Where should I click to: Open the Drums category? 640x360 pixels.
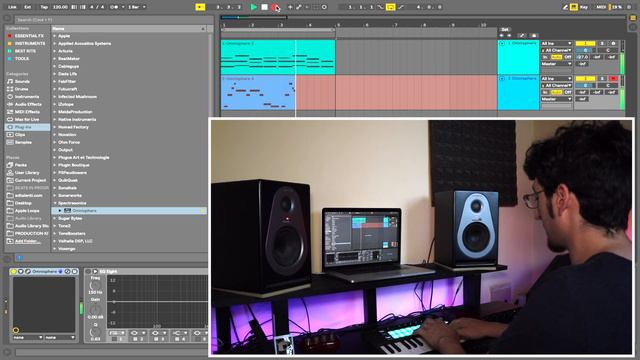point(22,89)
